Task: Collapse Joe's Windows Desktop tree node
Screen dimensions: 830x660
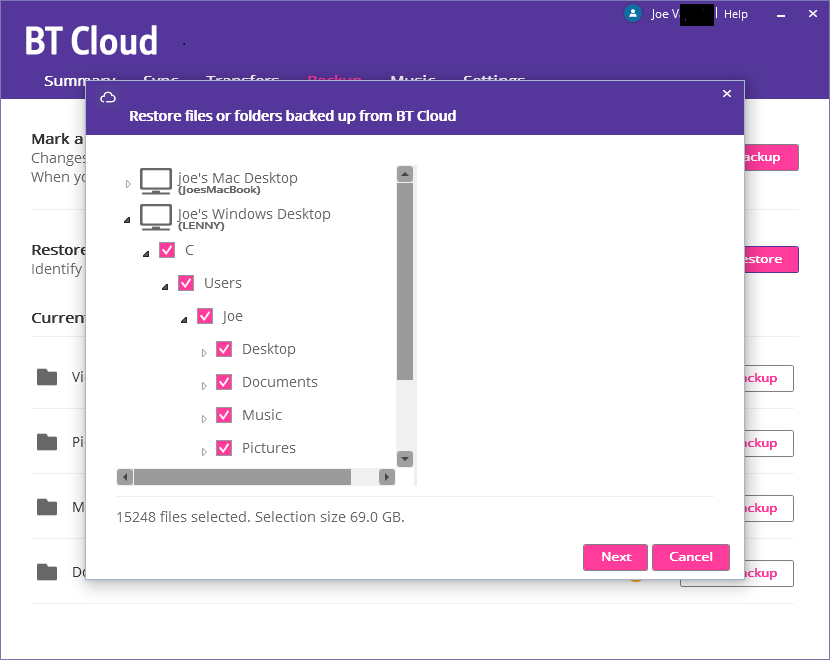Action: (x=127, y=220)
